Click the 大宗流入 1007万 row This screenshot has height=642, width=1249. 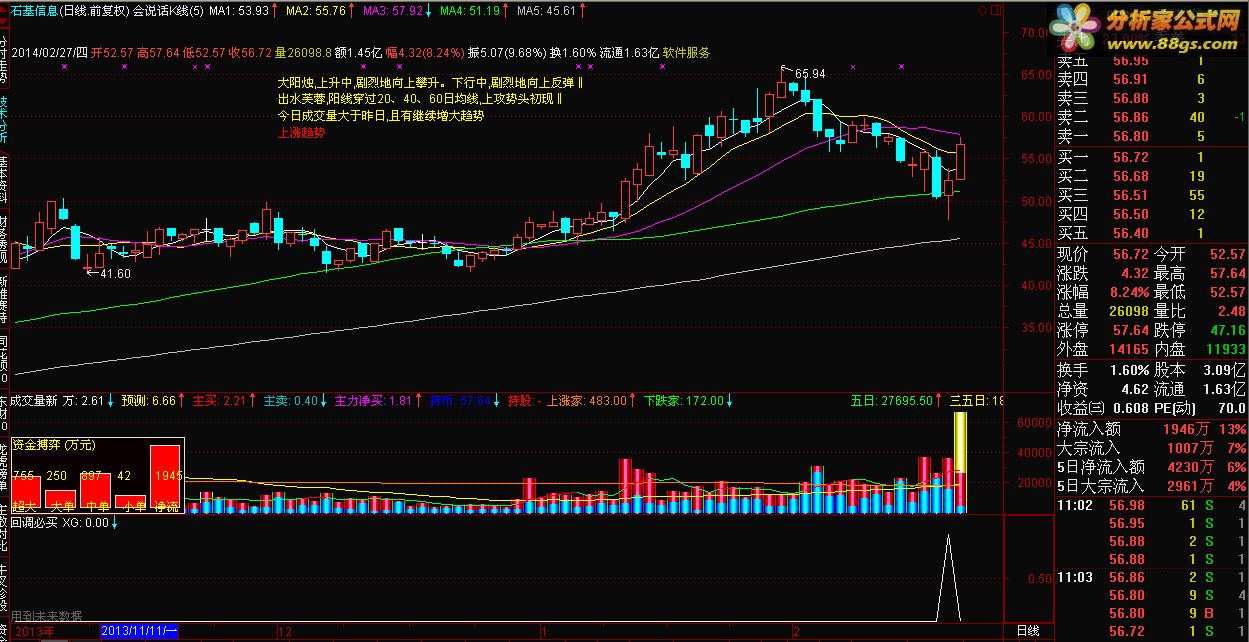tap(1151, 448)
